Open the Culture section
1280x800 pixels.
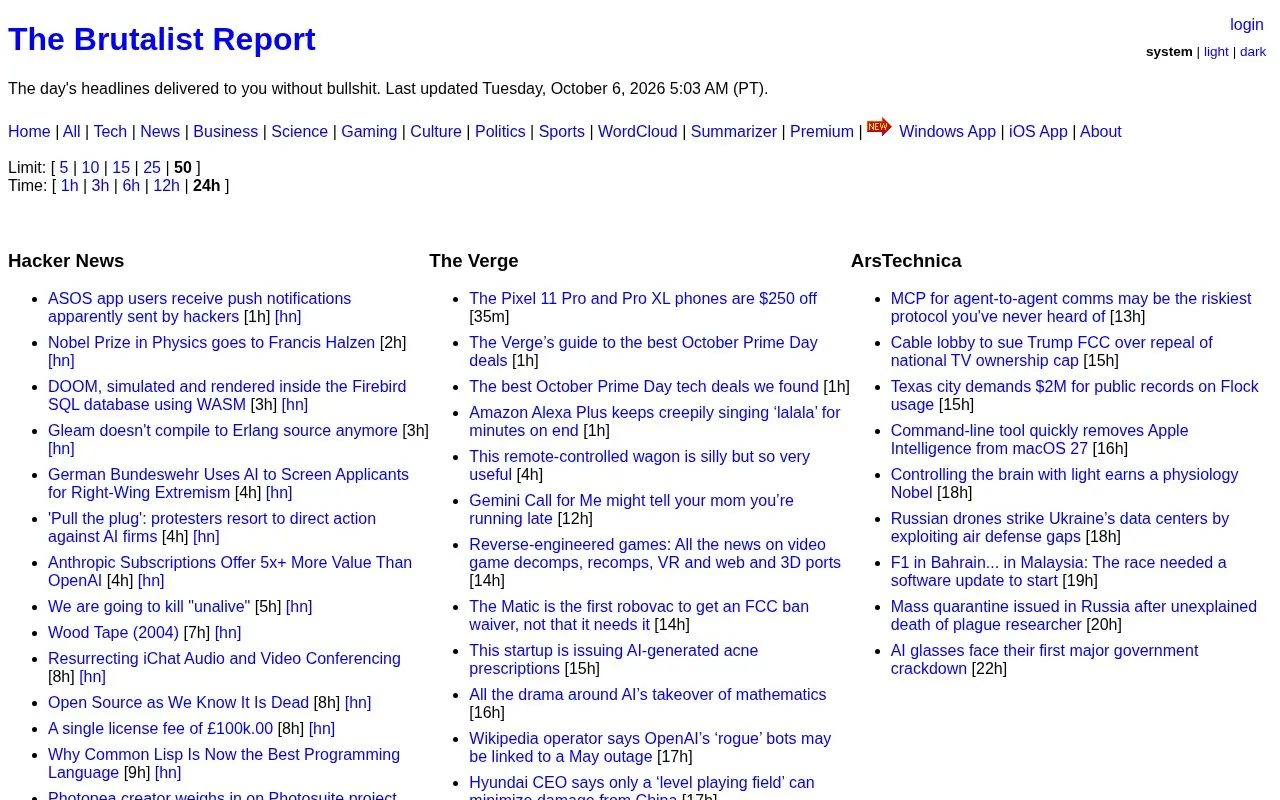(x=436, y=132)
